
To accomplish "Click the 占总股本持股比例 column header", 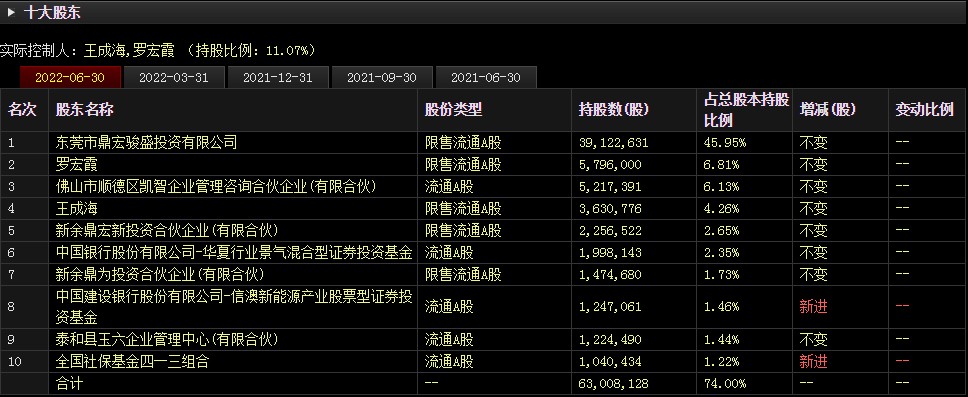I will tap(746, 110).
